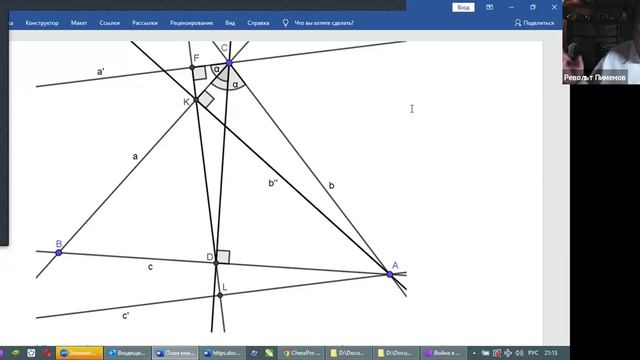The height and width of the screenshot is (360, 640).
Task: Minimize the Word window
Action: point(511,7)
